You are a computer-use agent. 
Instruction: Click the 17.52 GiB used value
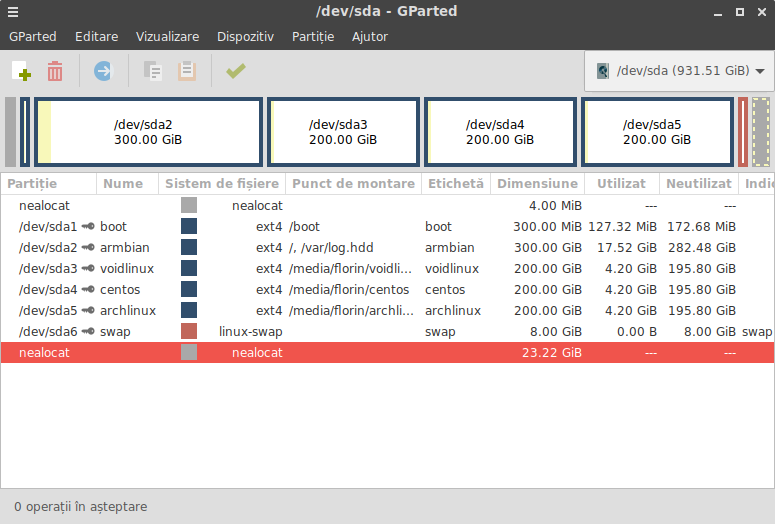[627, 247]
